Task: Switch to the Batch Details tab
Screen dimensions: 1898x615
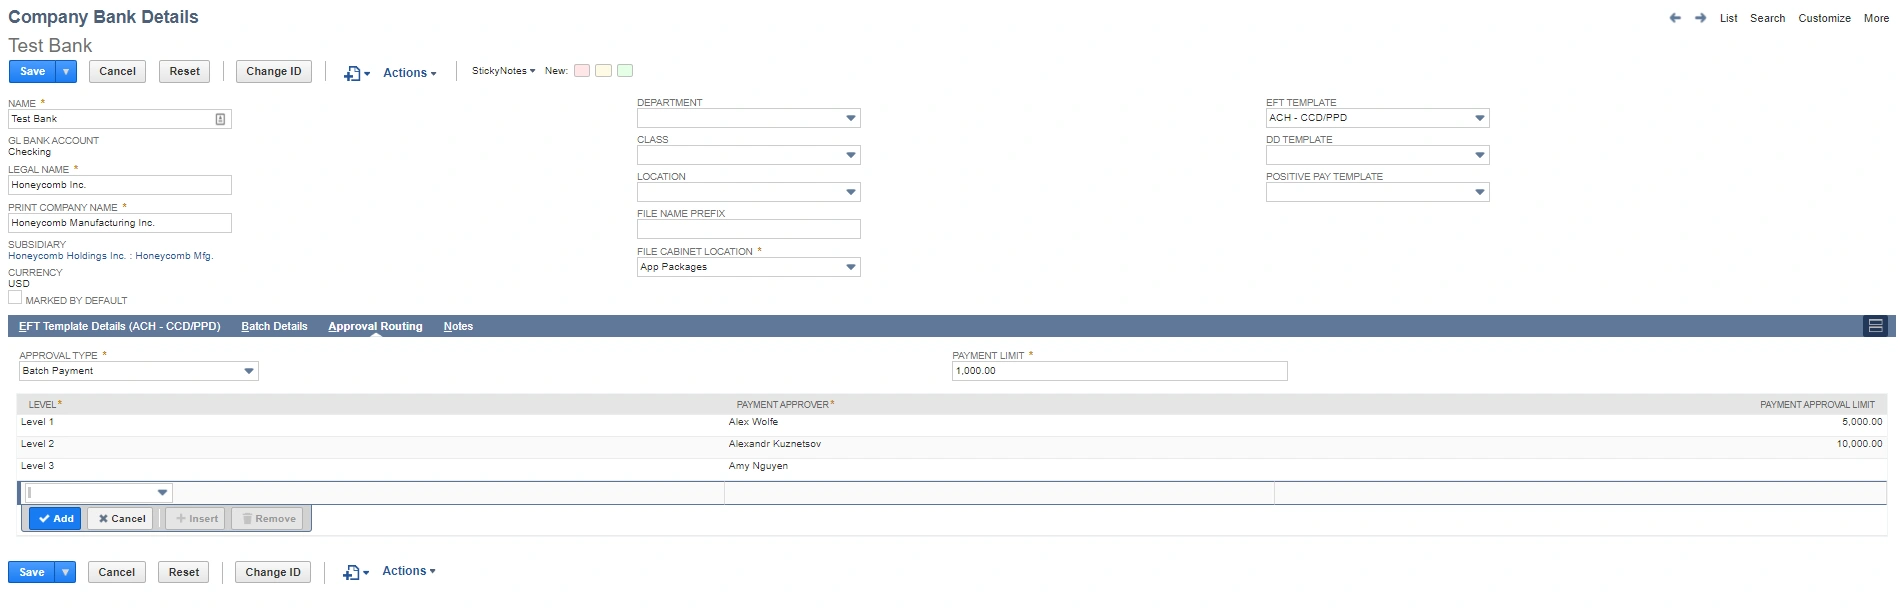Action: pyautogui.click(x=274, y=326)
